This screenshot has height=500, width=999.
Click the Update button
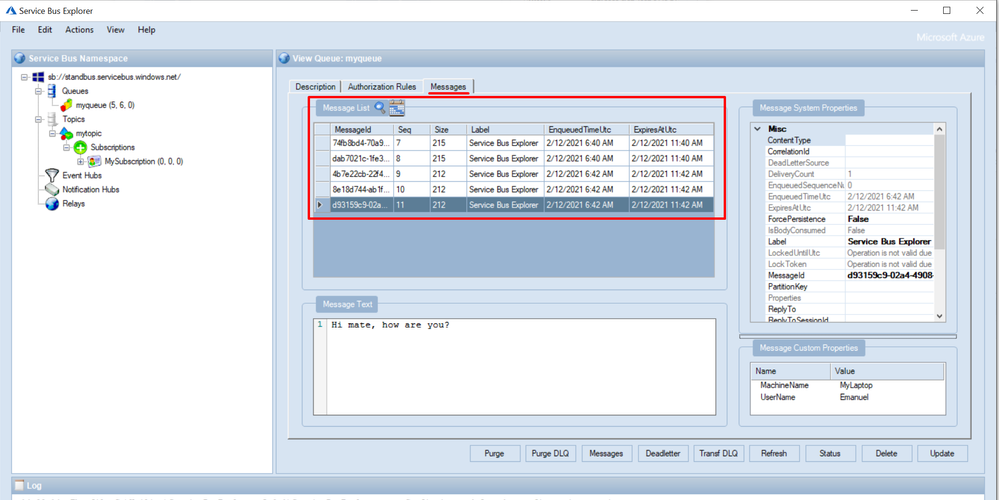943,454
